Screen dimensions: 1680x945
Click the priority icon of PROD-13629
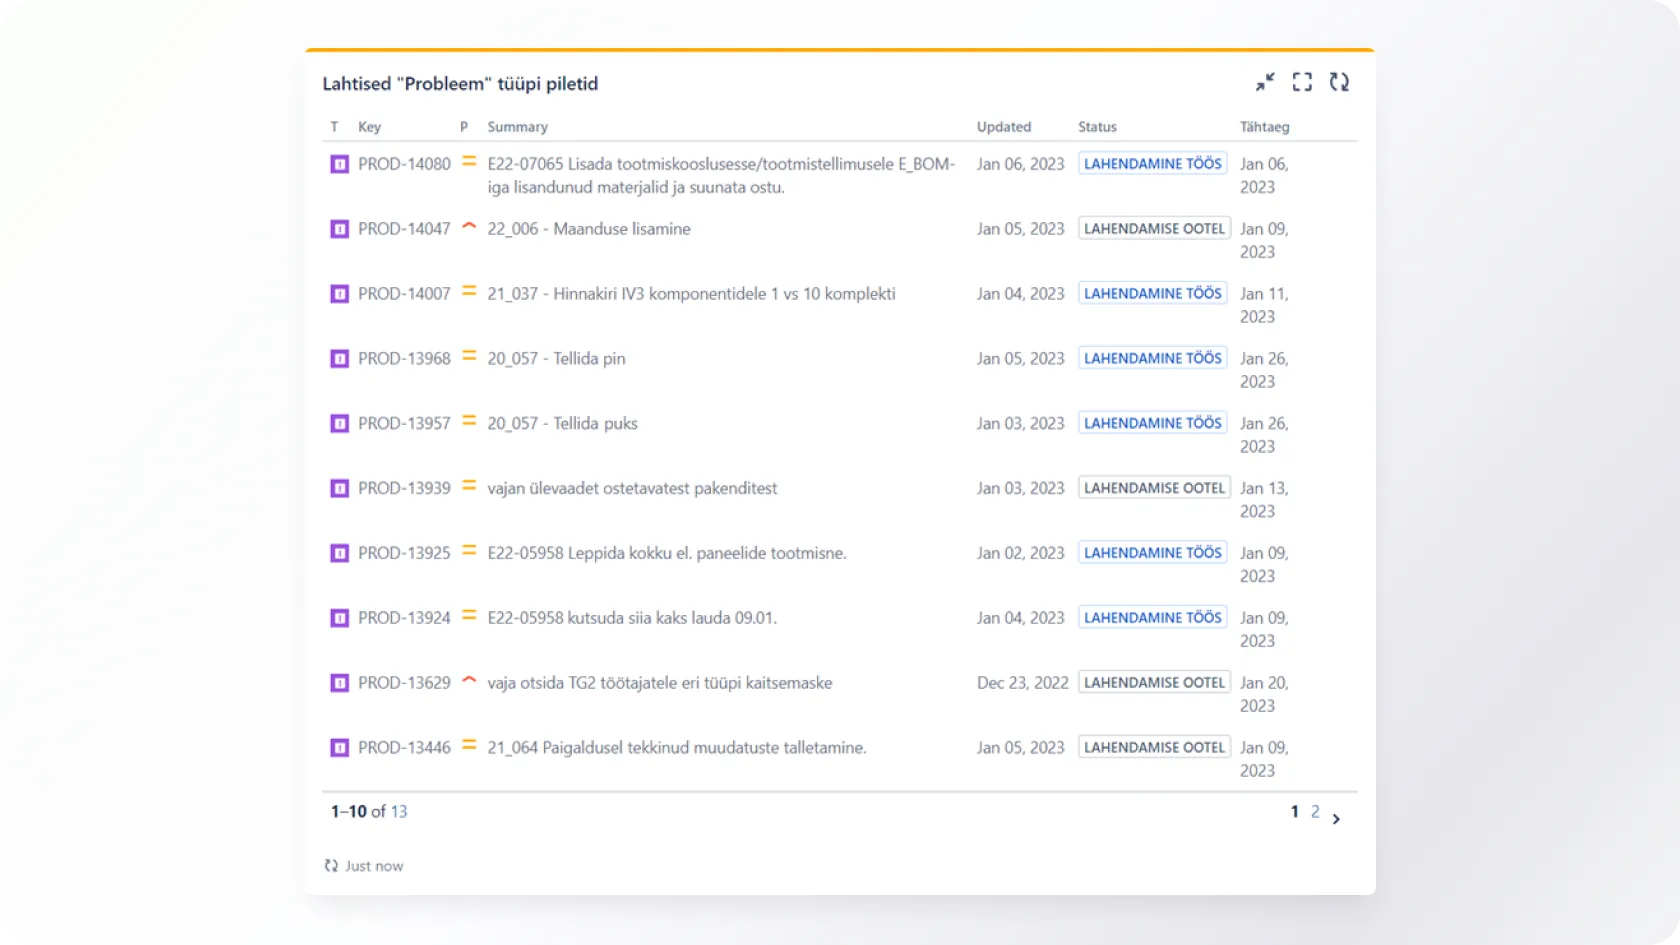tap(469, 681)
